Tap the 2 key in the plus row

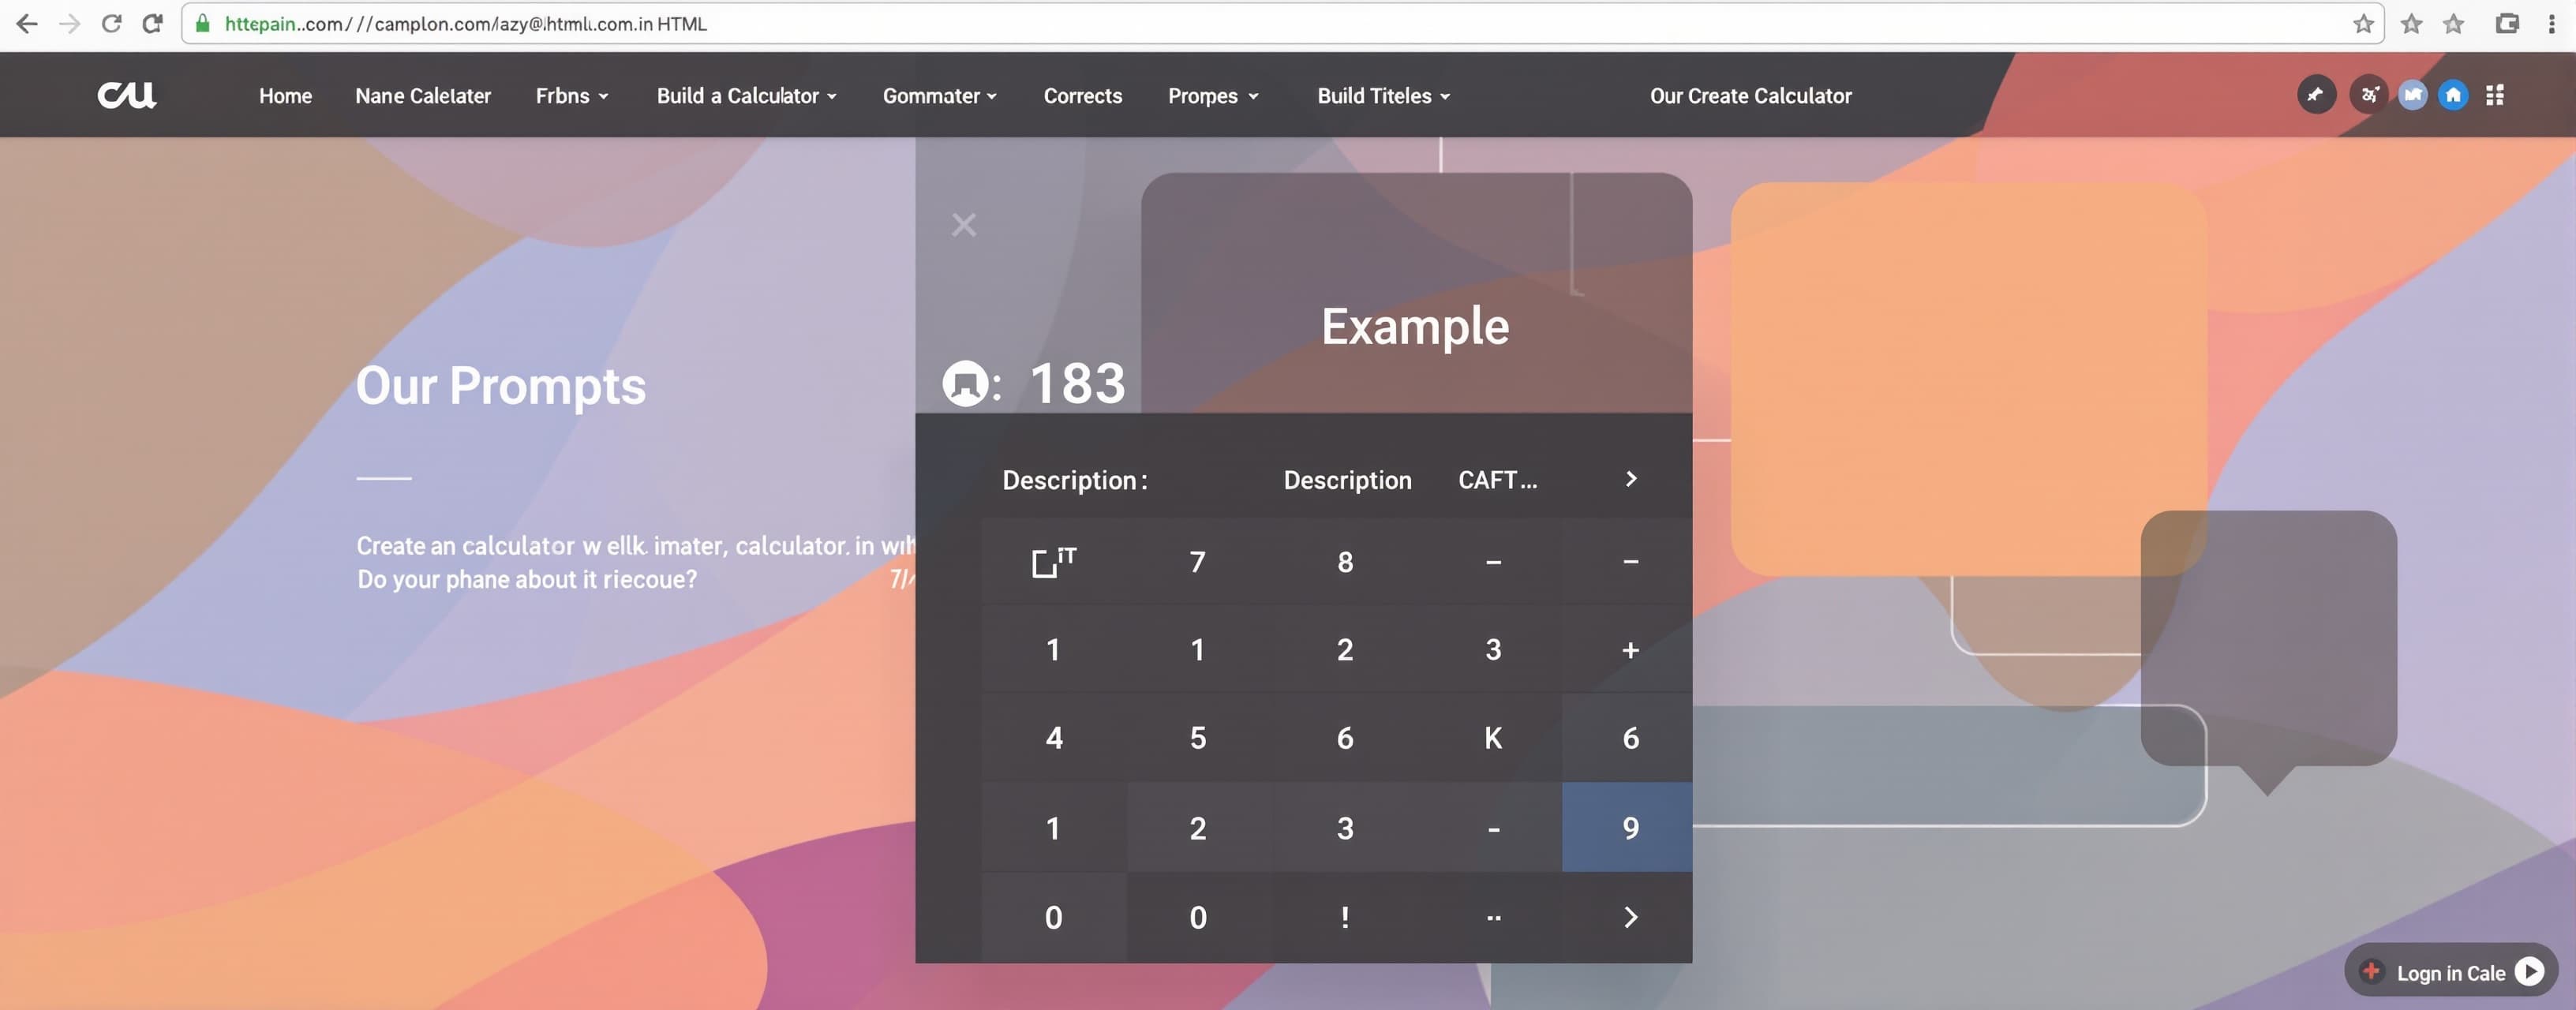[1345, 650]
